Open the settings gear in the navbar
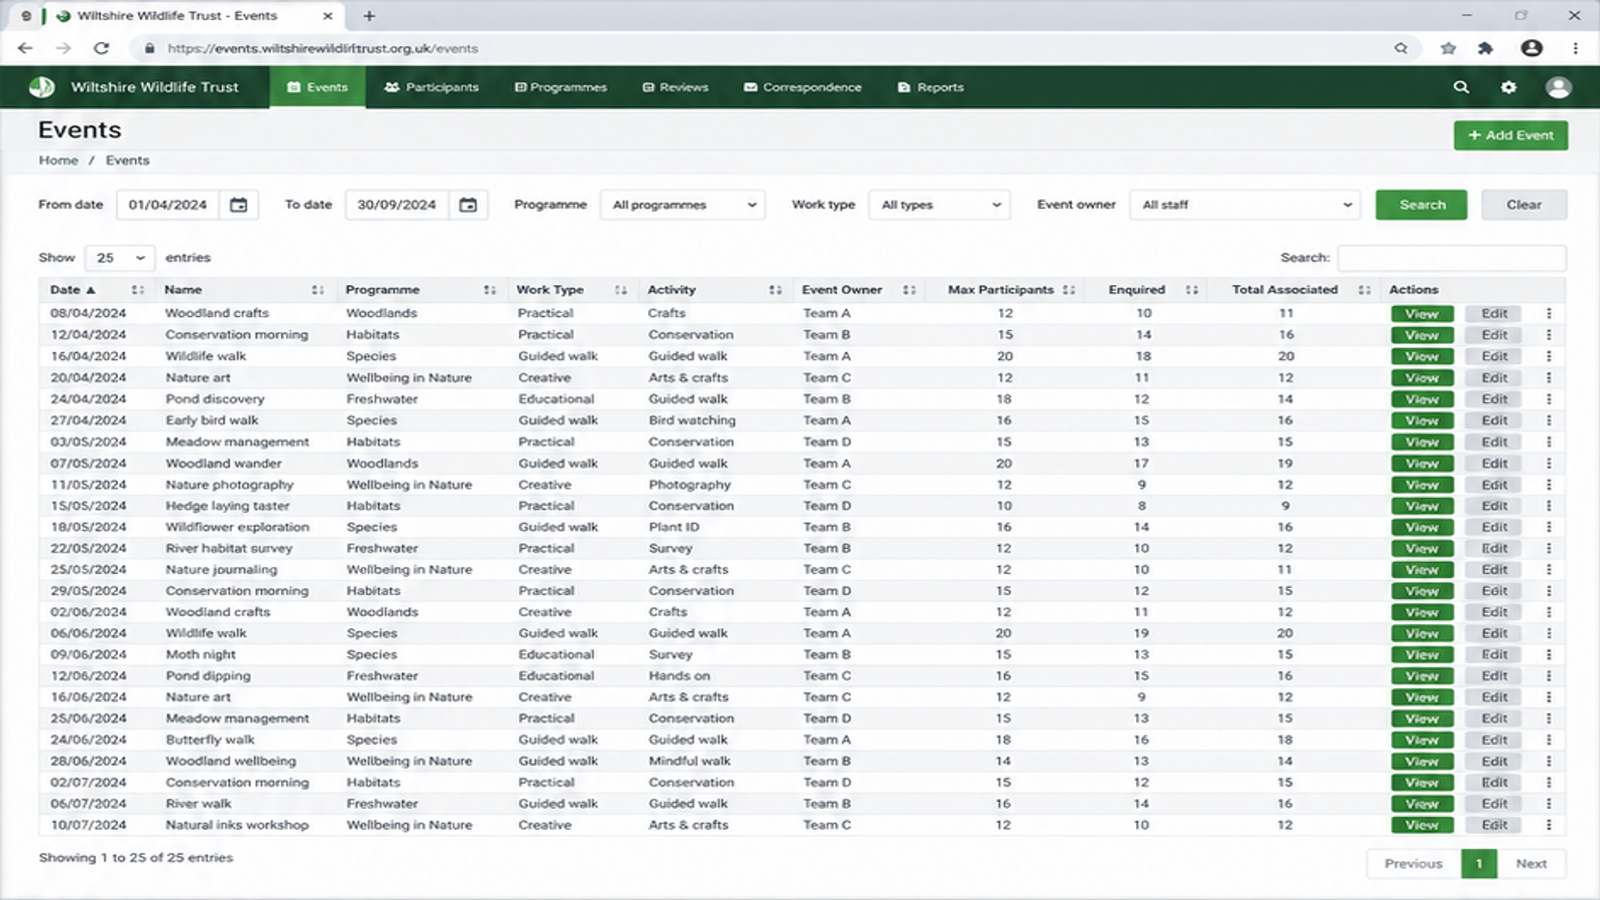The height and width of the screenshot is (900, 1600). (1508, 87)
